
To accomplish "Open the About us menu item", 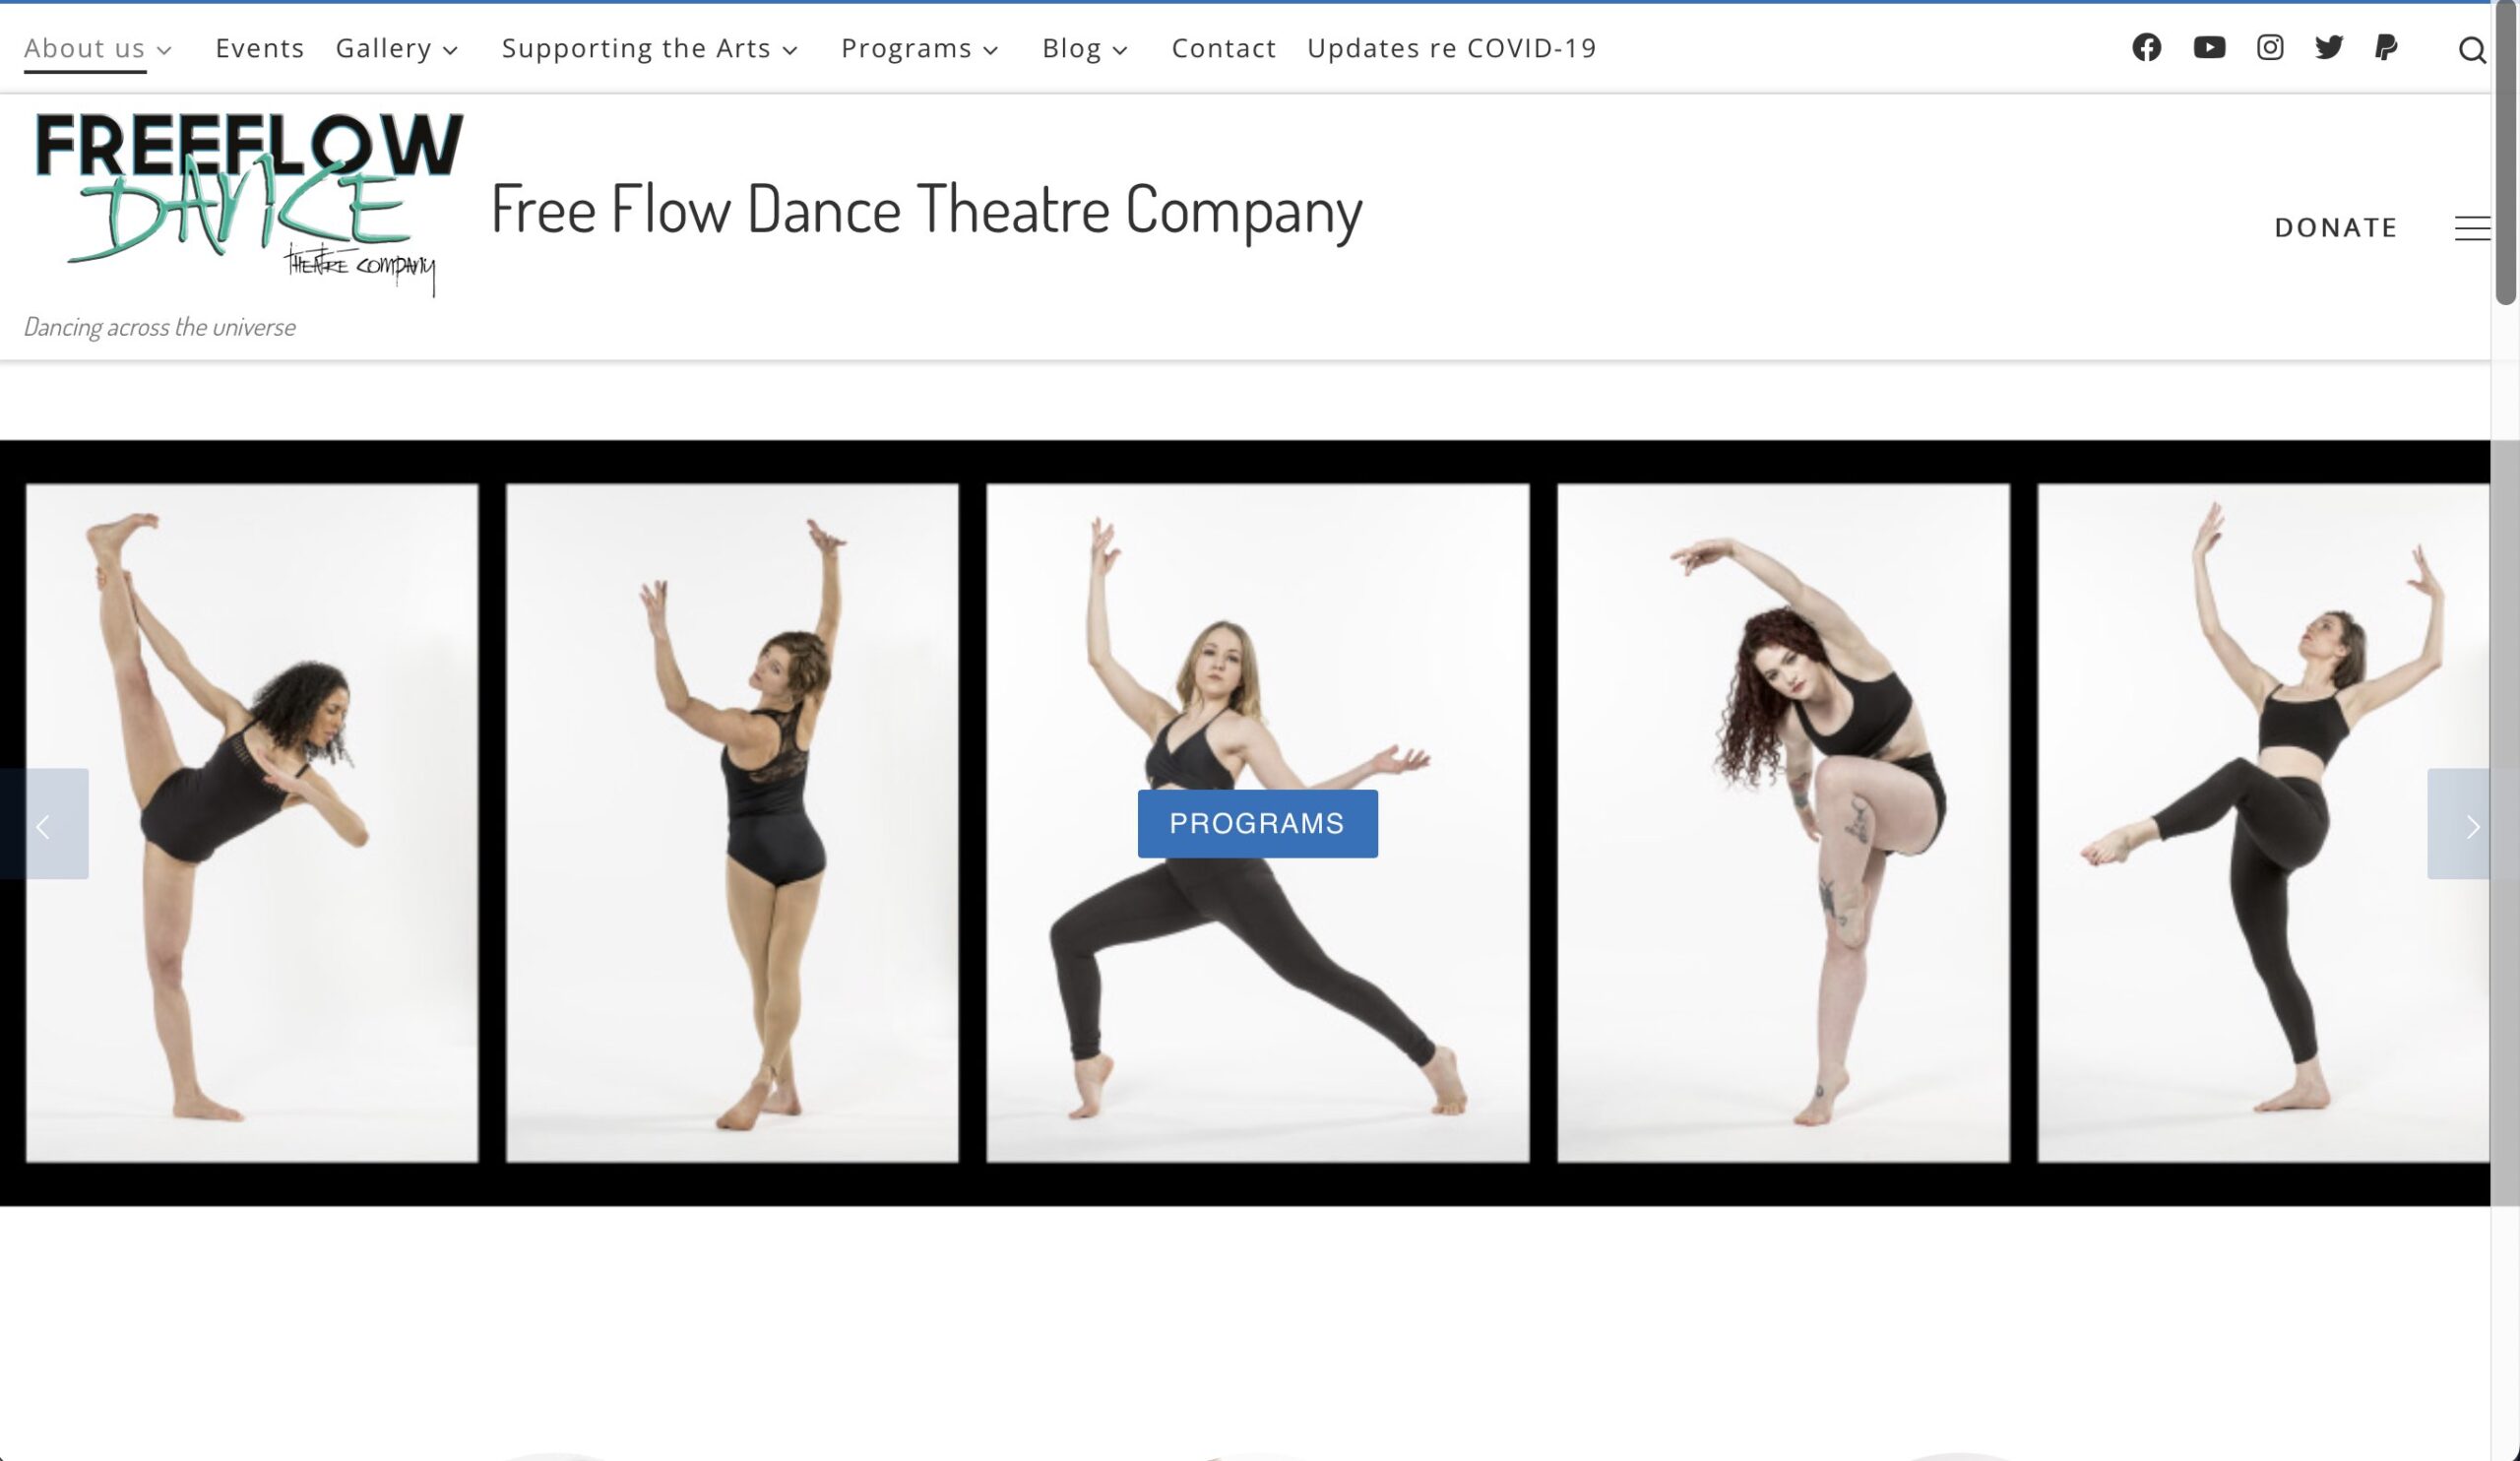I will click(x=85, y=48).
